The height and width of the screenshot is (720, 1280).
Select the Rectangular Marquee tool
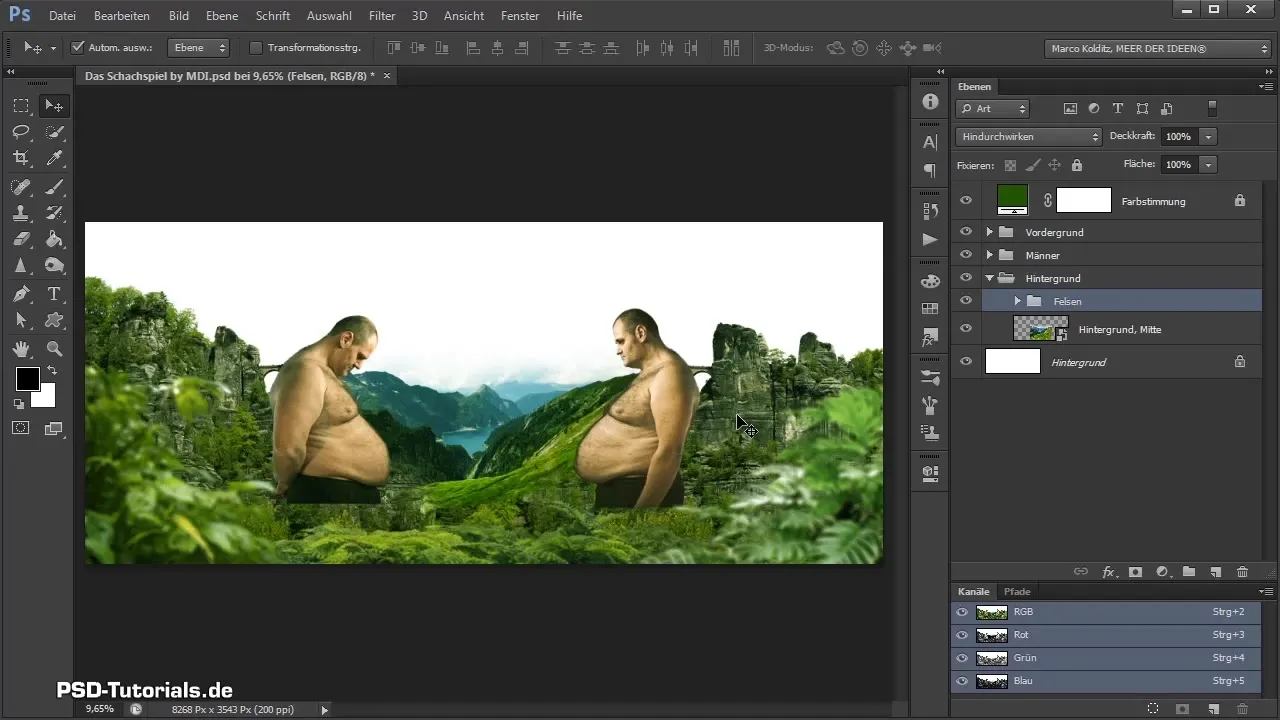coord(20,106)
